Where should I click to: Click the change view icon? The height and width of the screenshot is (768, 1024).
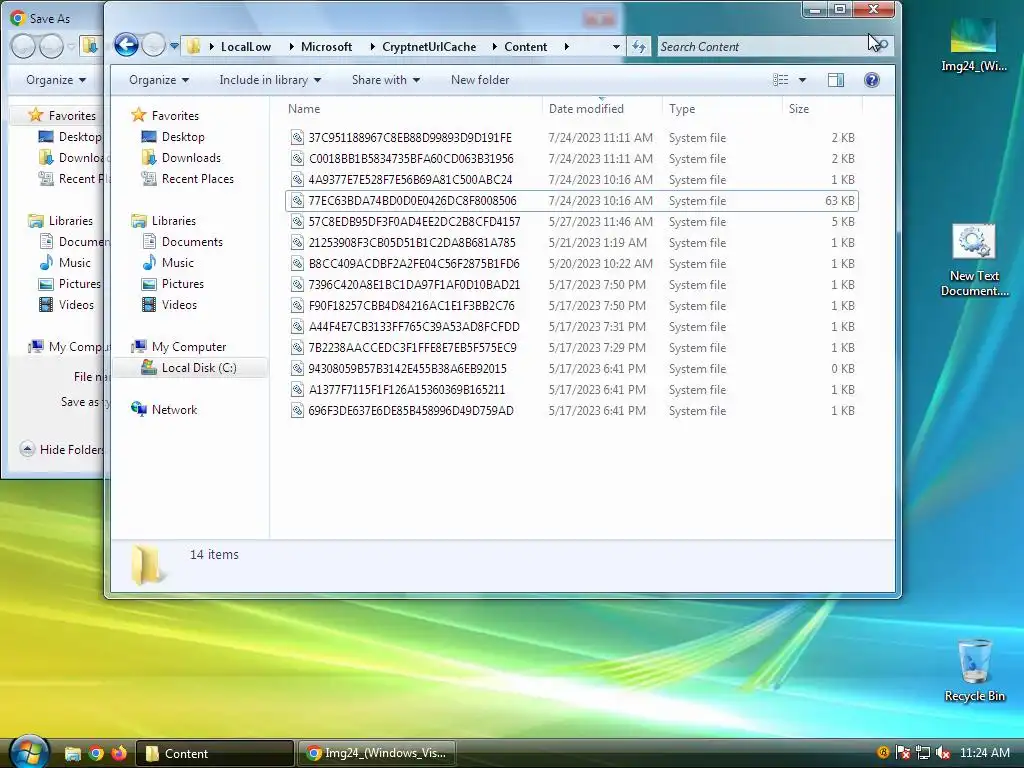(780, 80)
